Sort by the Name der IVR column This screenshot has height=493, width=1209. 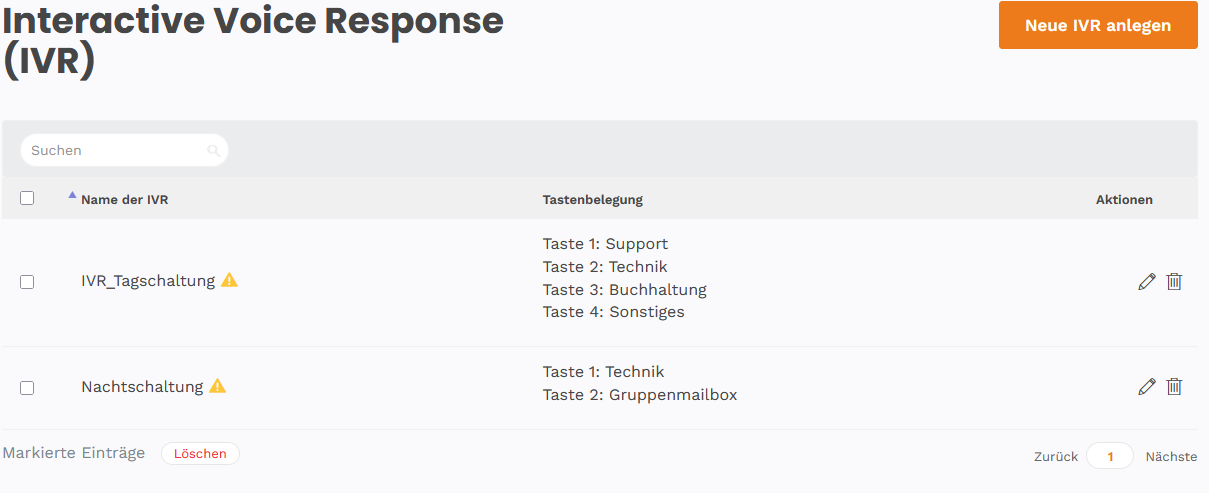[124, 200]
